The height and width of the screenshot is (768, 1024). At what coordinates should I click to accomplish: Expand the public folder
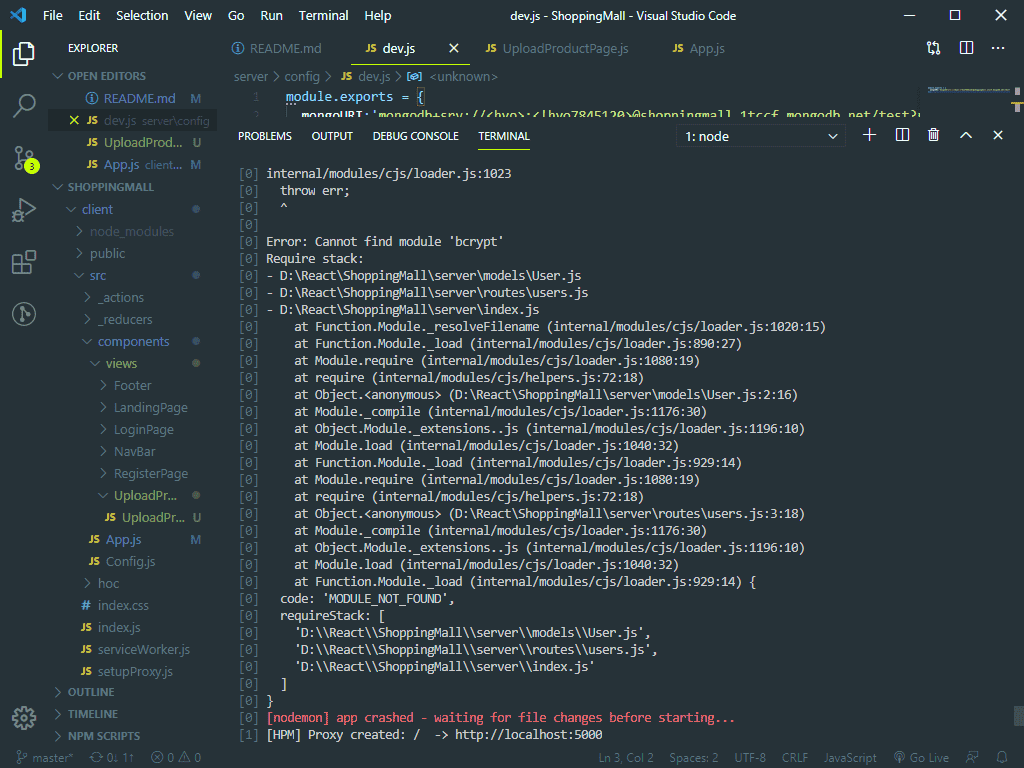click(107, 253)
